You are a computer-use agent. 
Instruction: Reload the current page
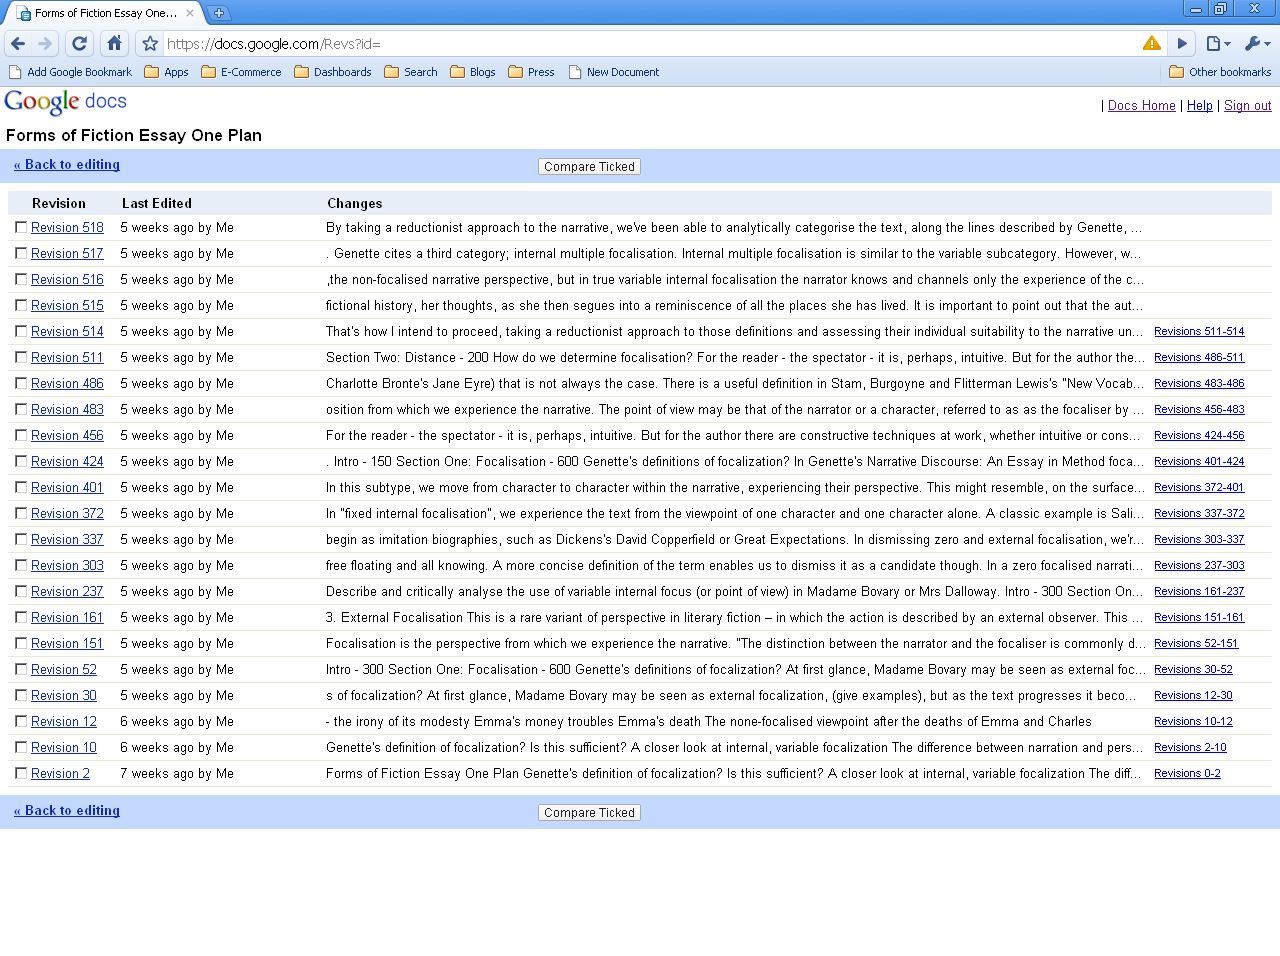[79, 43]
